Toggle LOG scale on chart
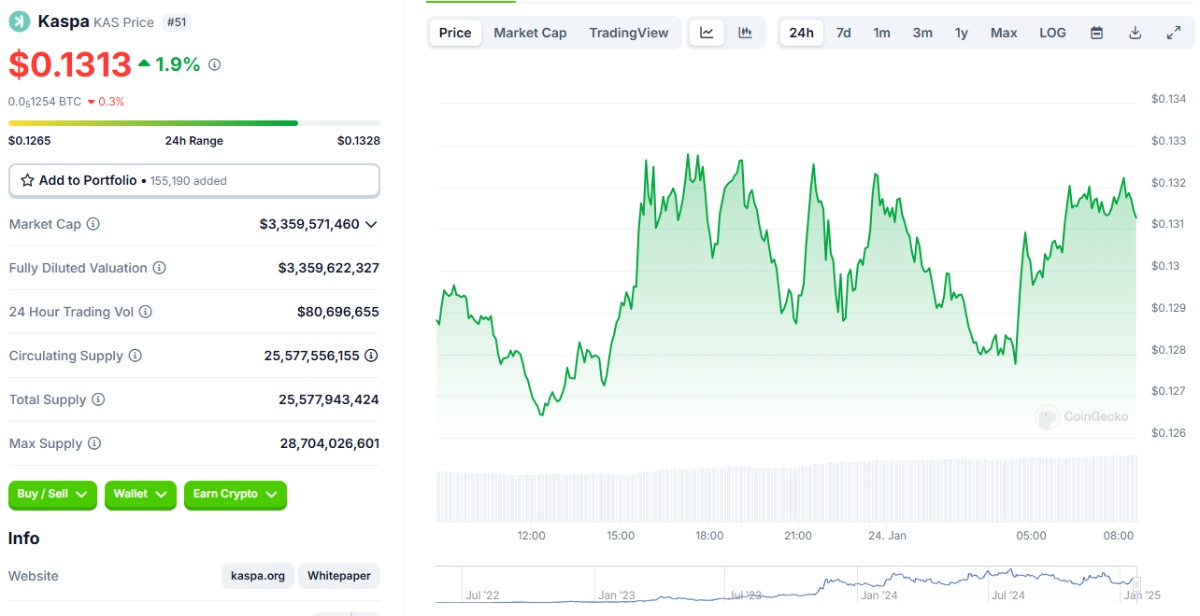The image size is (1200, 616). [x=1053, y=33]
